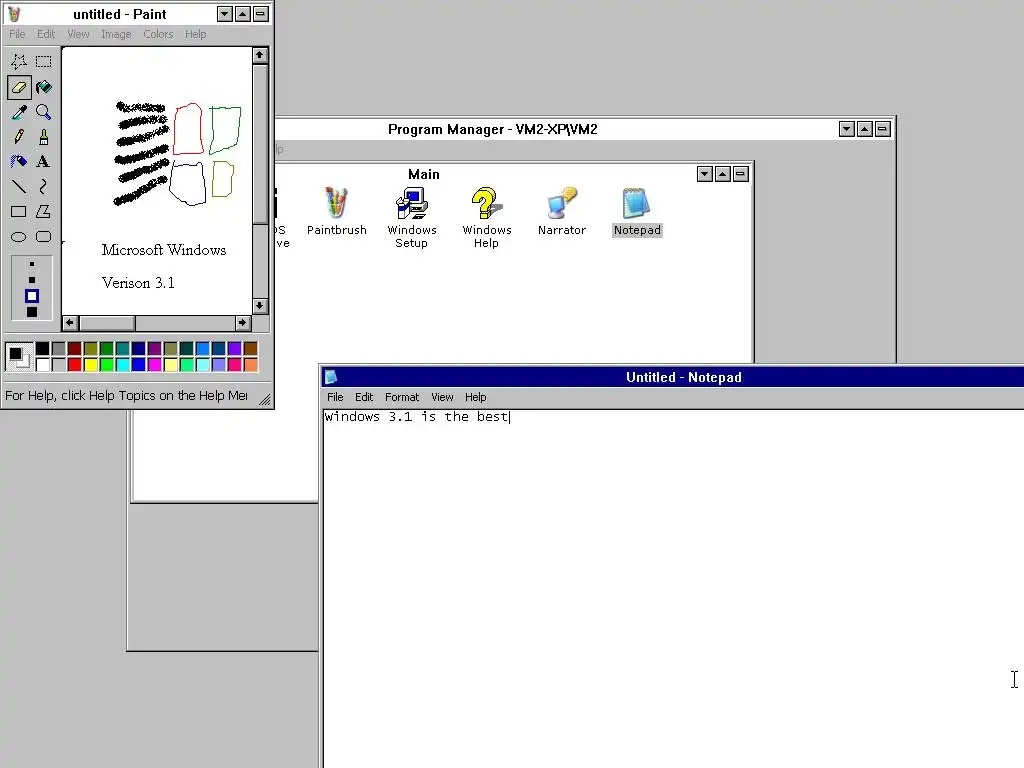Click the Main group window's down-arrow button
The width and height of the screenshot is (1024, 768).
pos(705,174)
